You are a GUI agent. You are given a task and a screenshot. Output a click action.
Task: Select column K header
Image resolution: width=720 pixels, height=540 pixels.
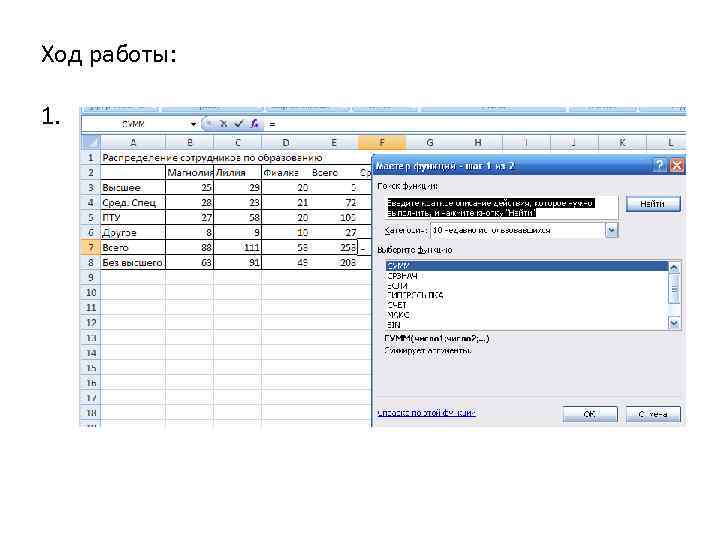[622, 142]
